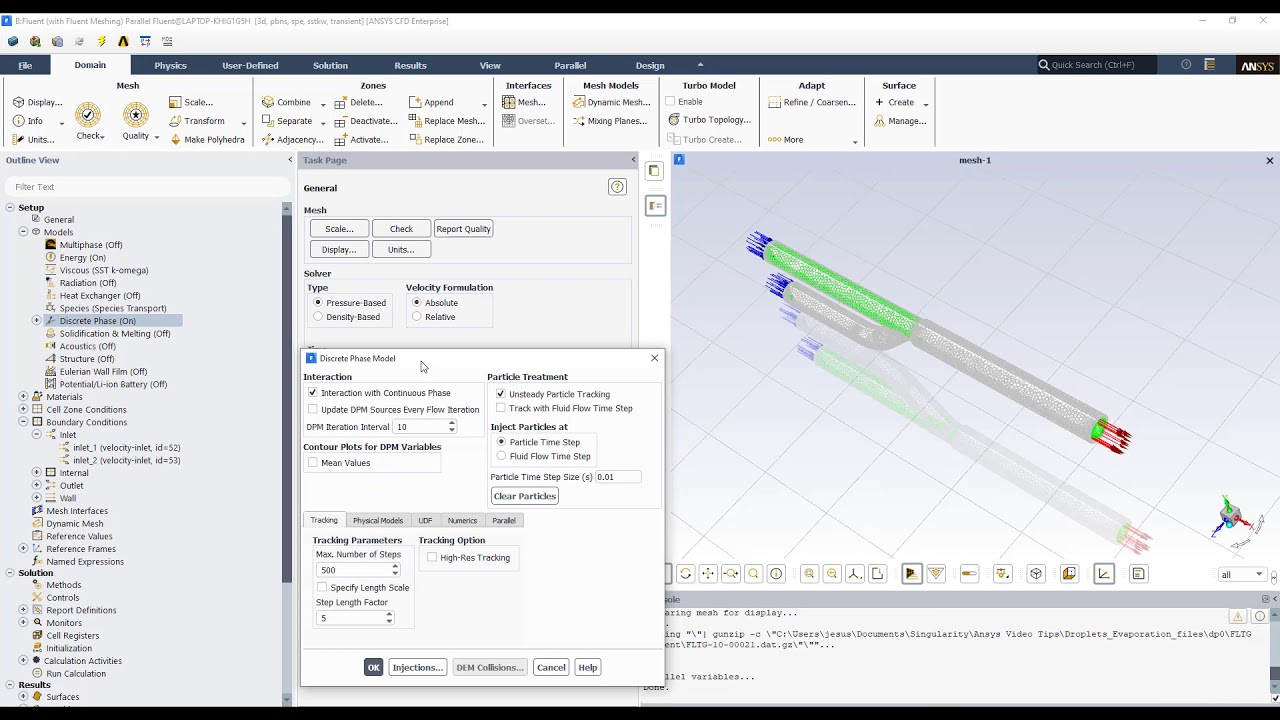Open the Numerics tab in dialog
This screenshot has width=1280, height=720.
tap(462, 520)
